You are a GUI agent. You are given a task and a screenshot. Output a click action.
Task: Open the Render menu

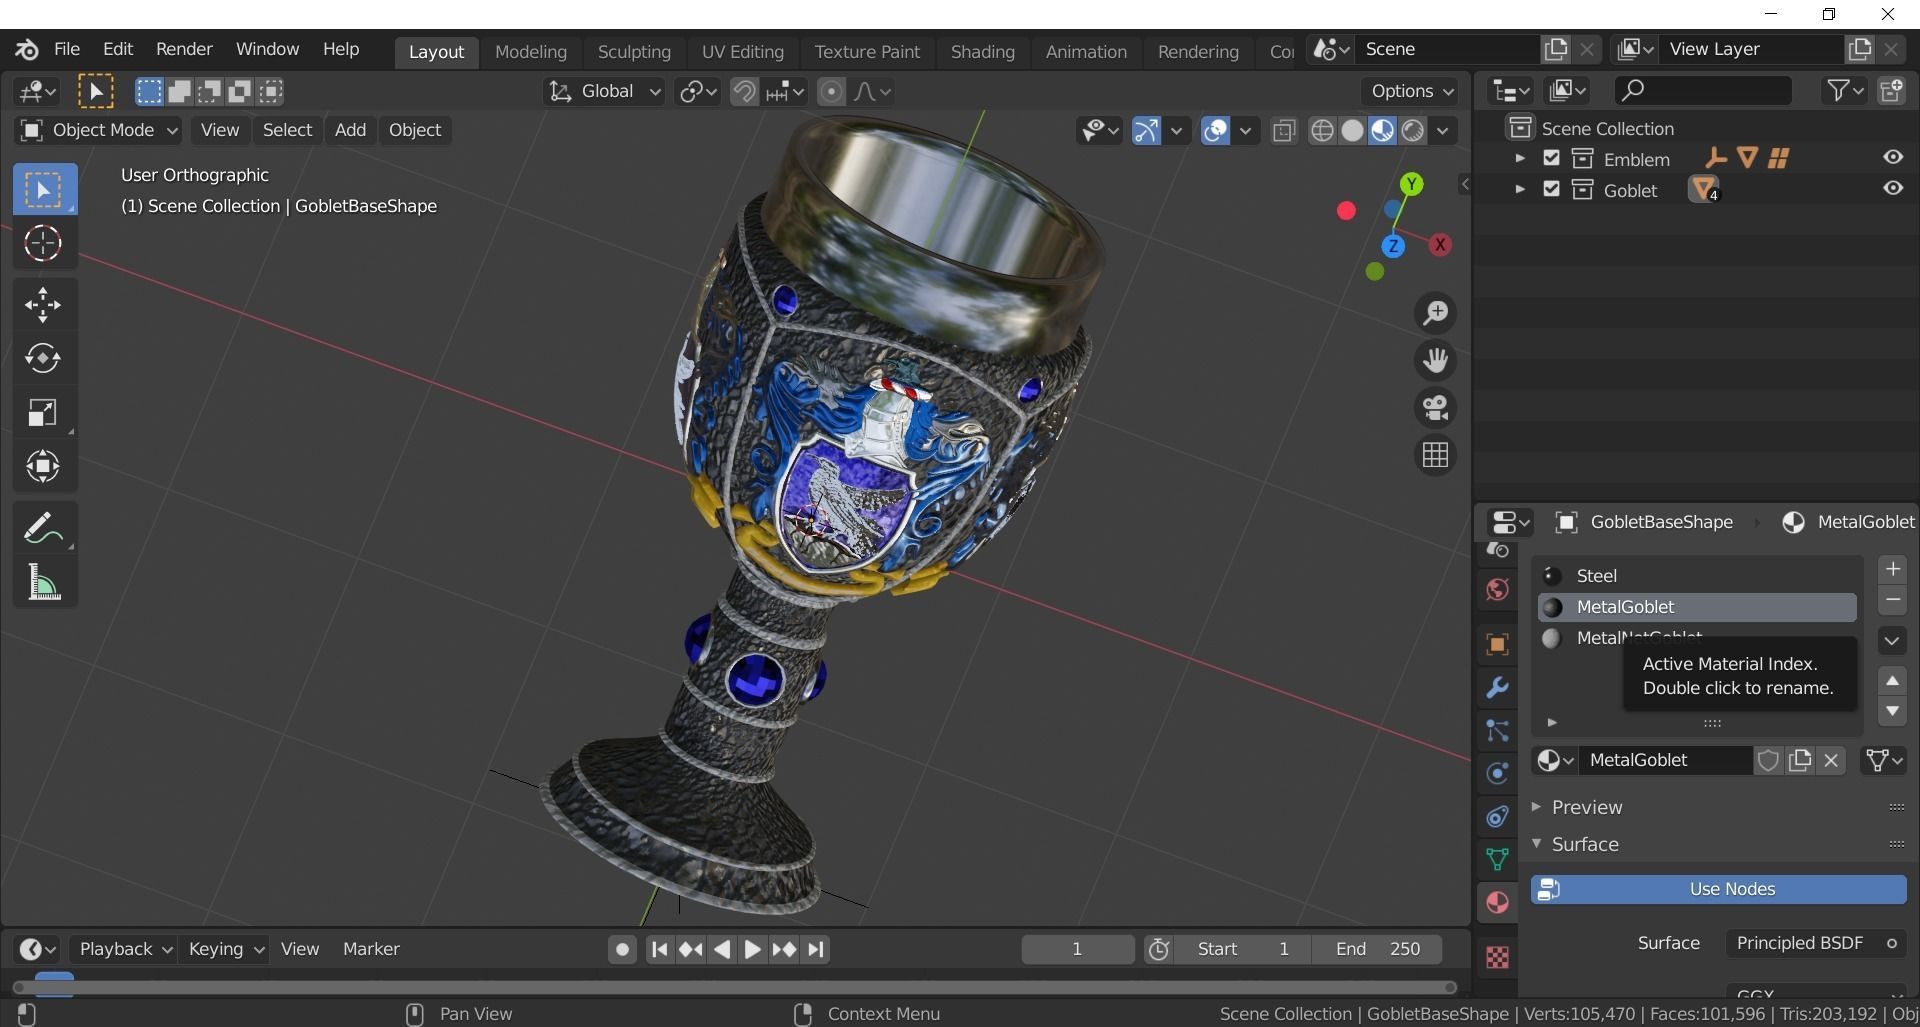point(184,49)
